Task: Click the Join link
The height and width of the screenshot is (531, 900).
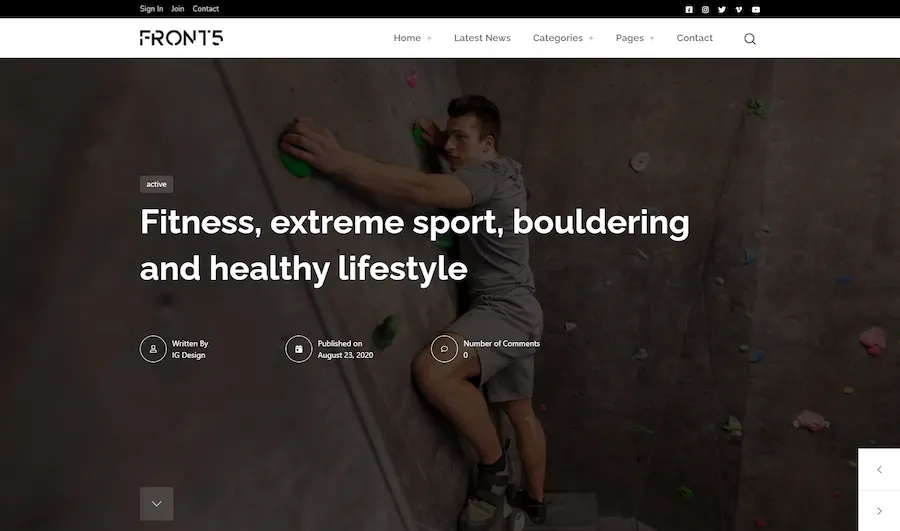Action: [177, 9]
